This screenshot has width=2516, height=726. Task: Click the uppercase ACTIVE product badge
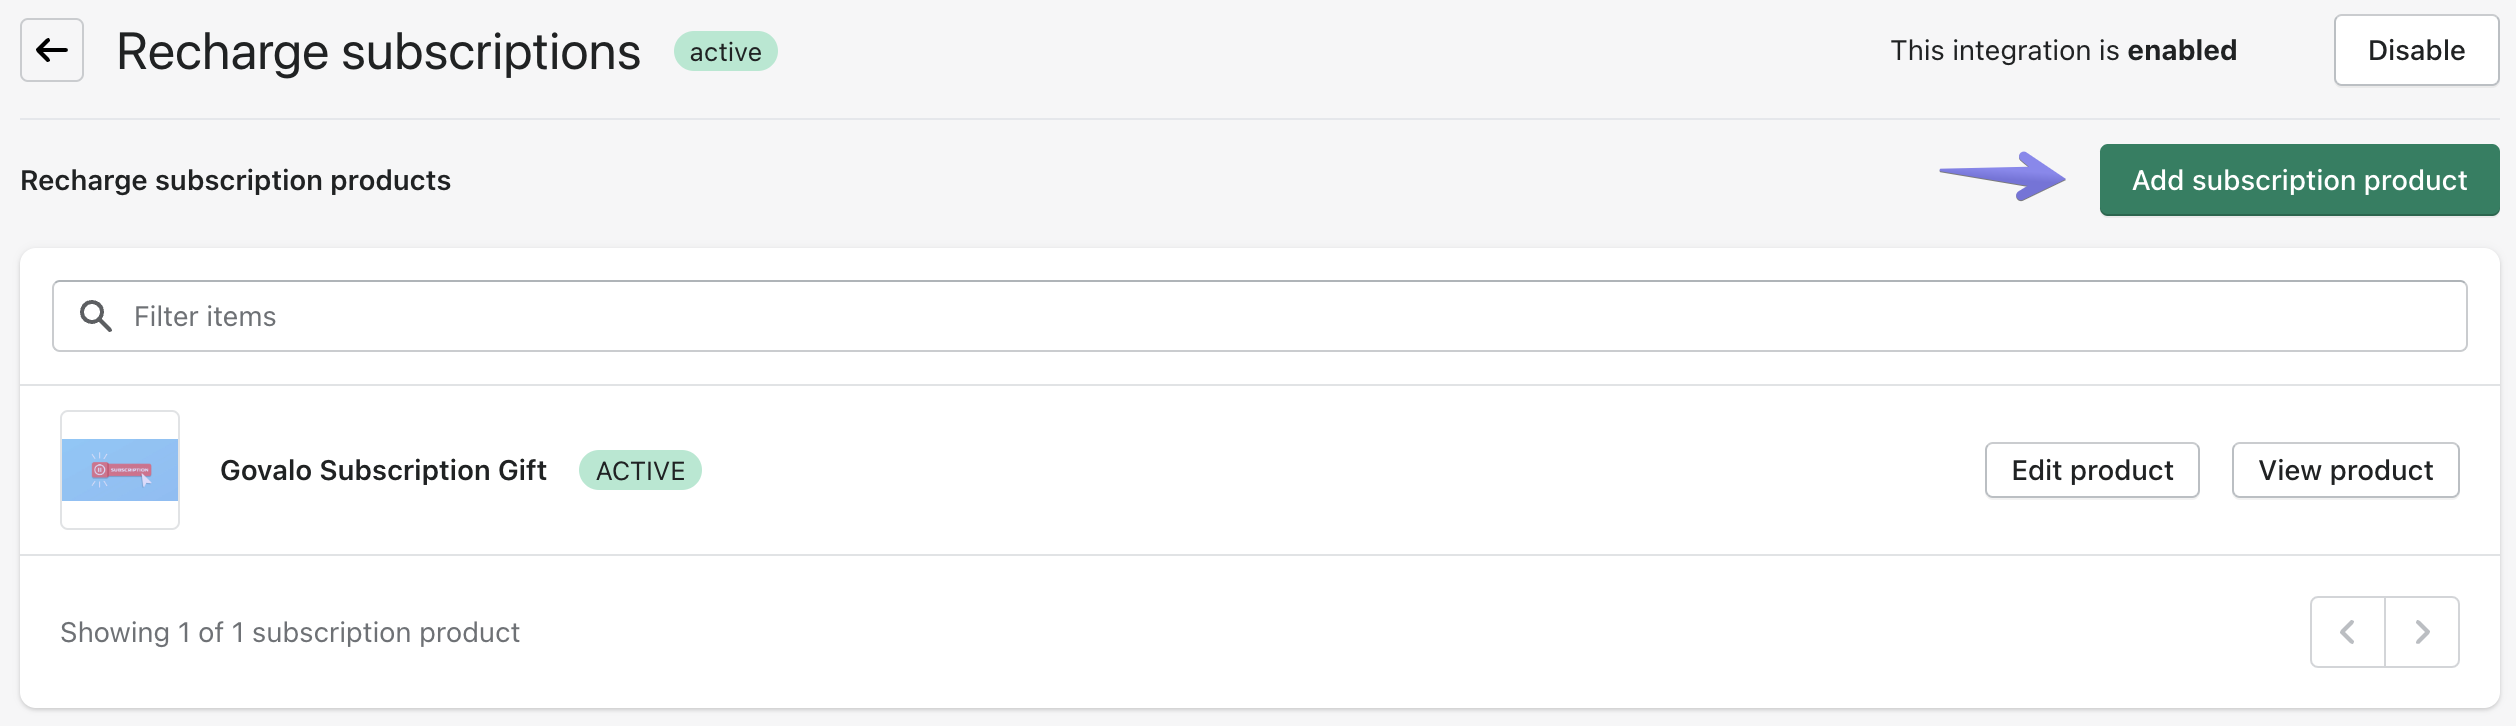tap(640, 470)
